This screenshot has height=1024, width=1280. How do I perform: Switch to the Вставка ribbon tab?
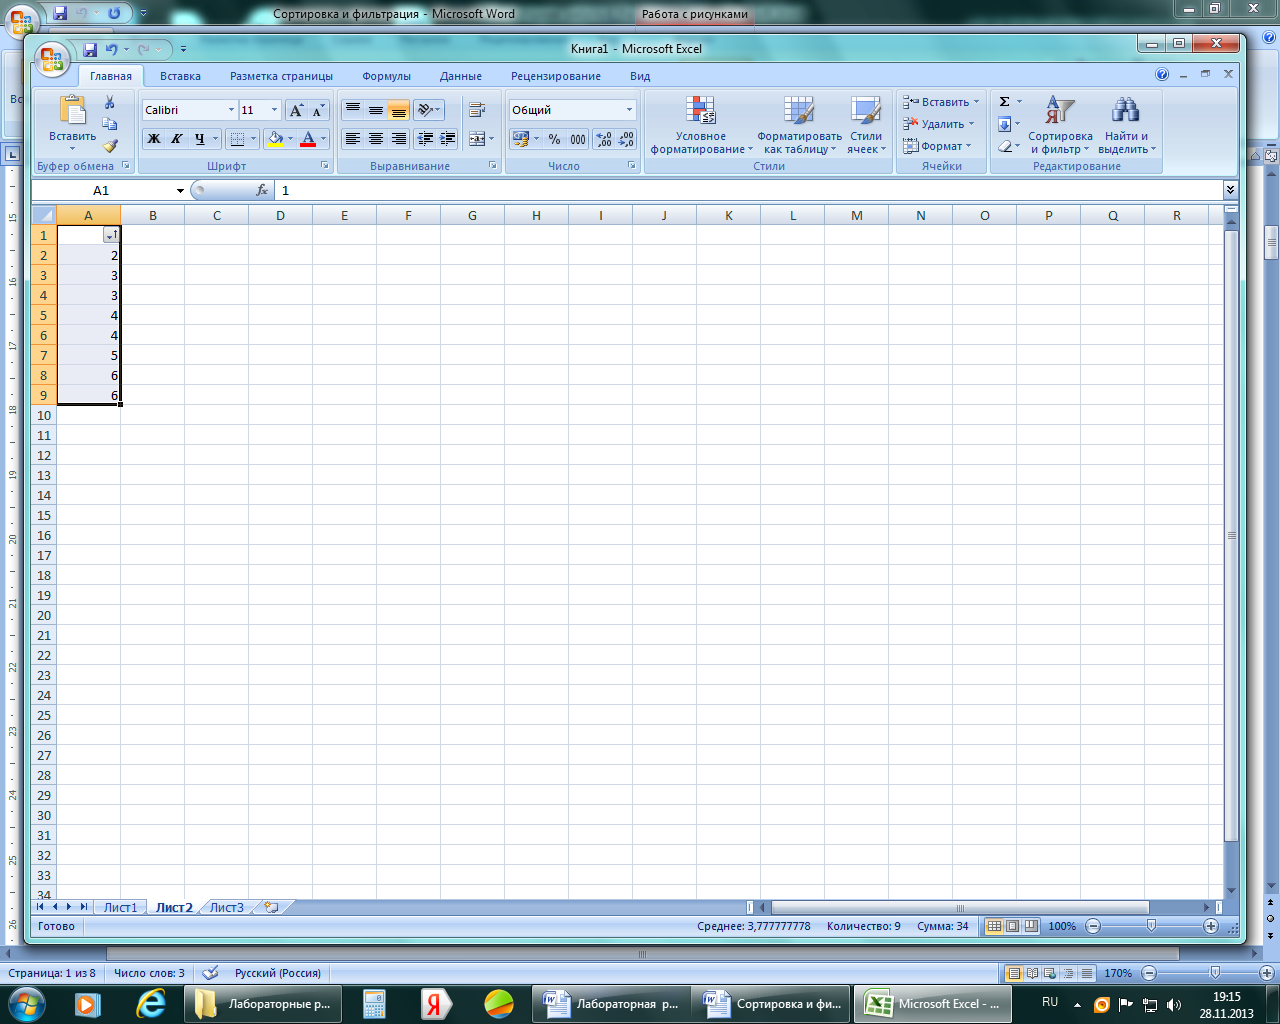[180, 76]
